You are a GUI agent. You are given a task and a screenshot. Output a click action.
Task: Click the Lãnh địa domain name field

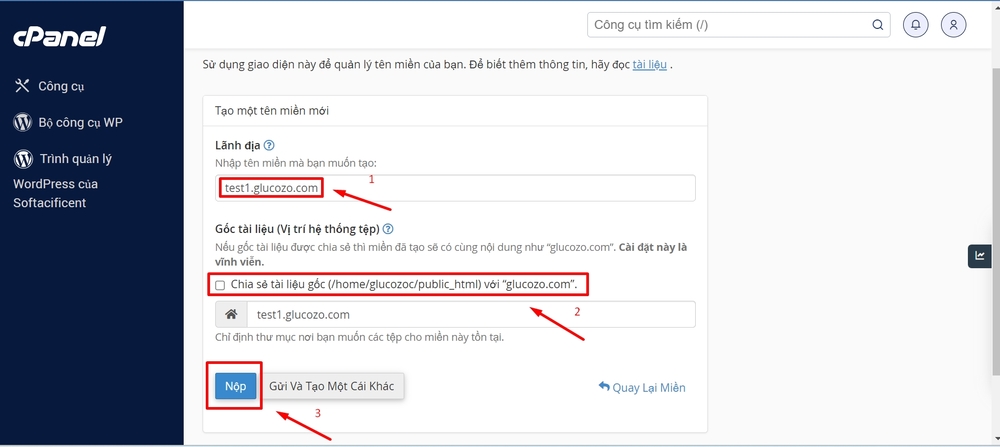point(455,188)
